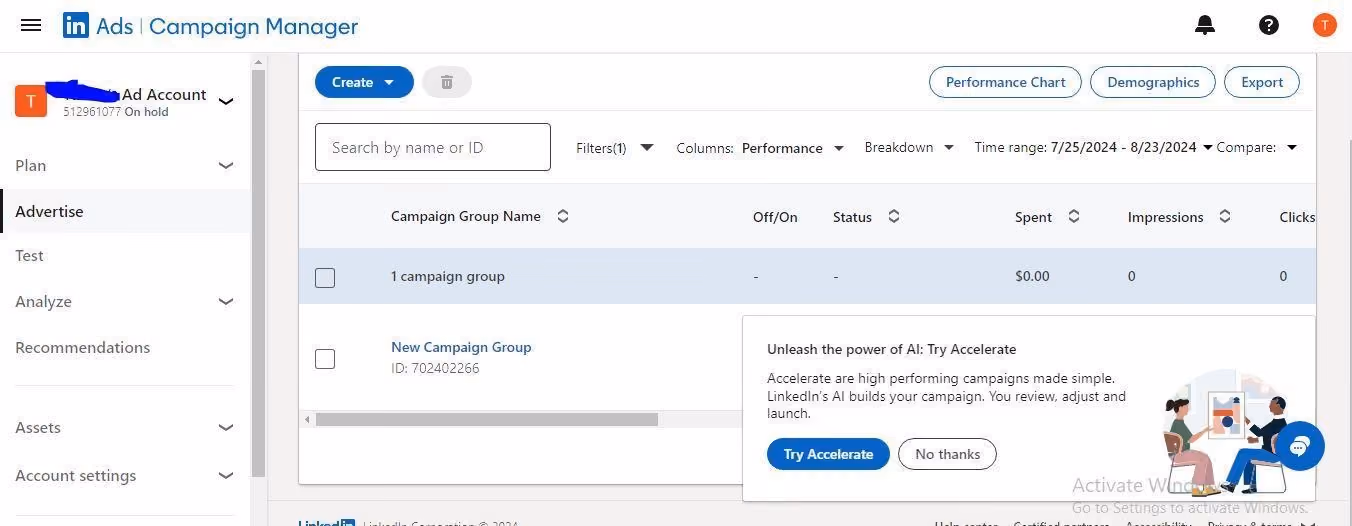Click the sidebar vertical scrollbar
The height and width of the screenshot is (526, 1352).
pos(258,273)
